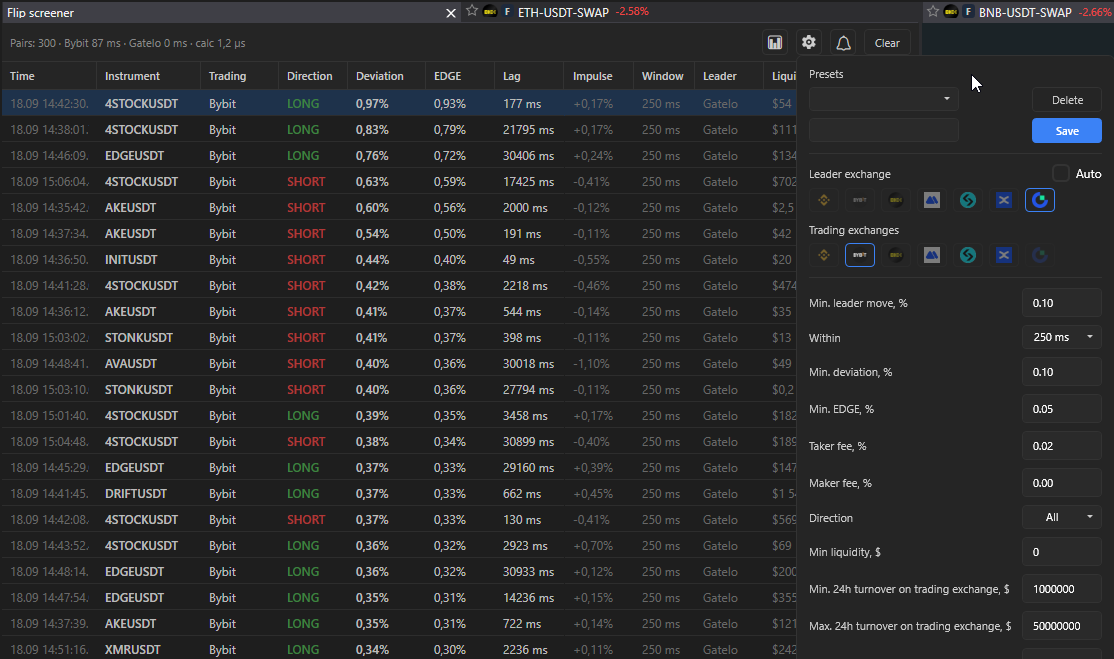This screenshot has width=1114, height=659.
Task: Select Bitget as leader exchange
Action: [968, 200]
